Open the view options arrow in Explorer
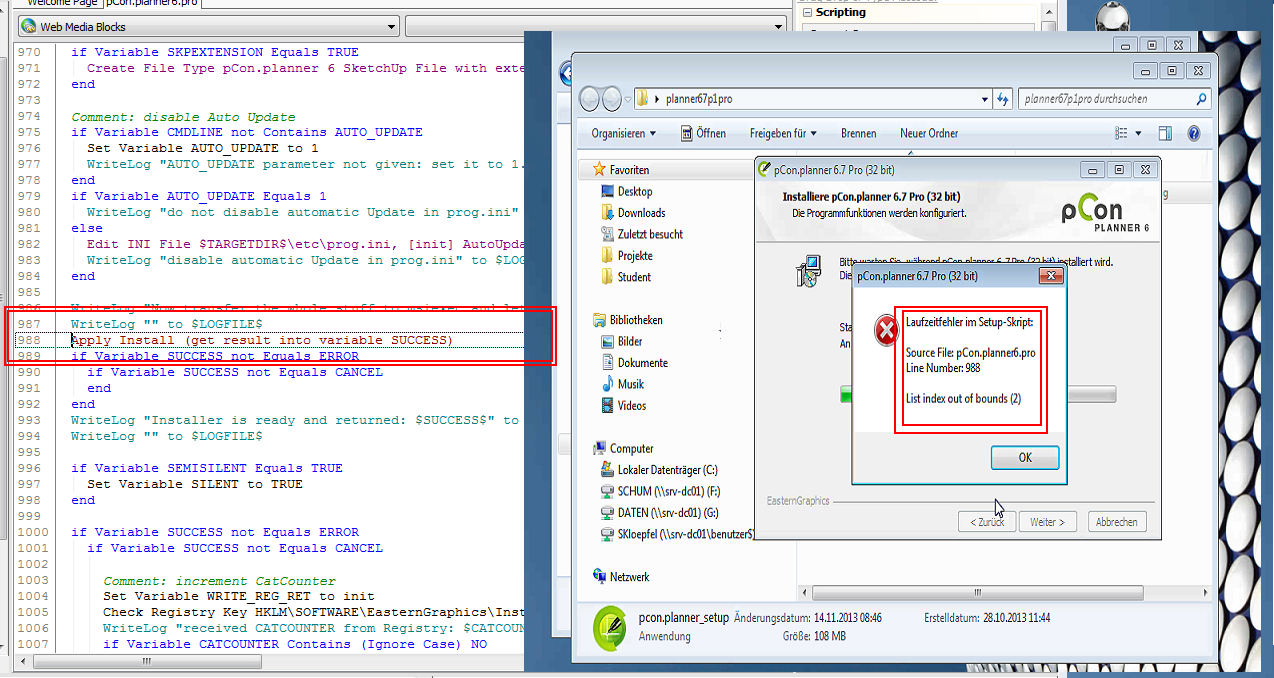 pyautogui.click(x=1139, y=133)
